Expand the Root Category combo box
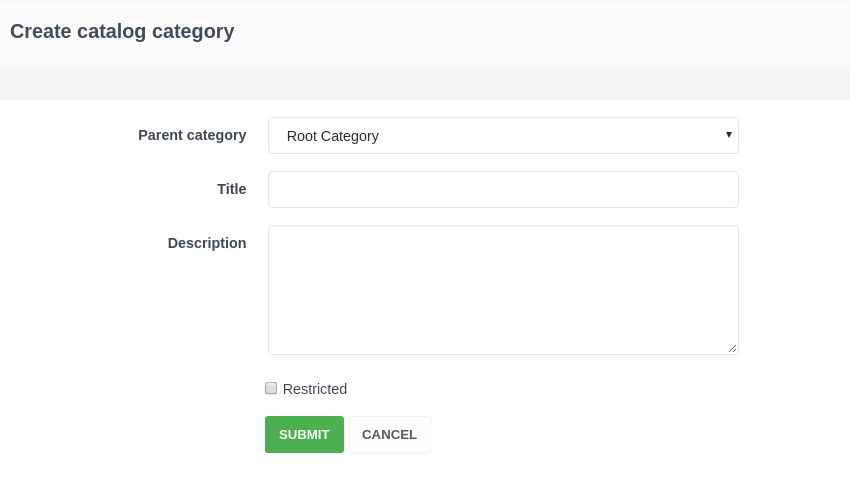 [502, 136]
